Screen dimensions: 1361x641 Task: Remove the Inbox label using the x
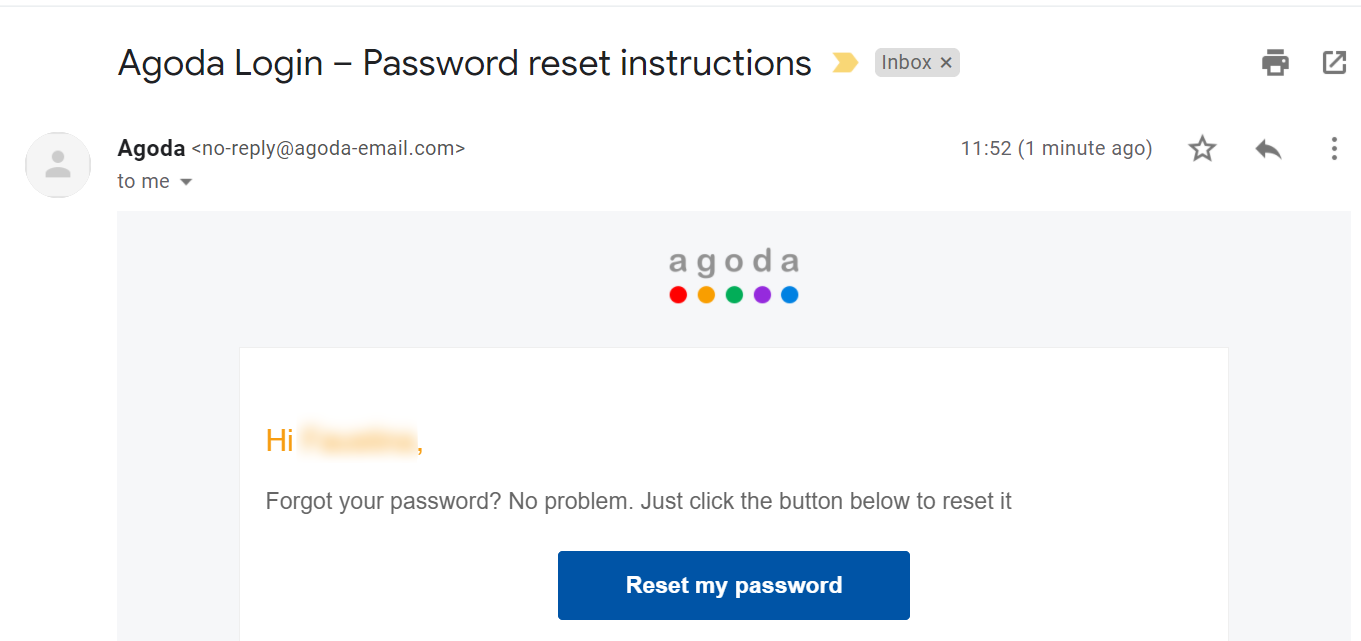tap(946, 63)
